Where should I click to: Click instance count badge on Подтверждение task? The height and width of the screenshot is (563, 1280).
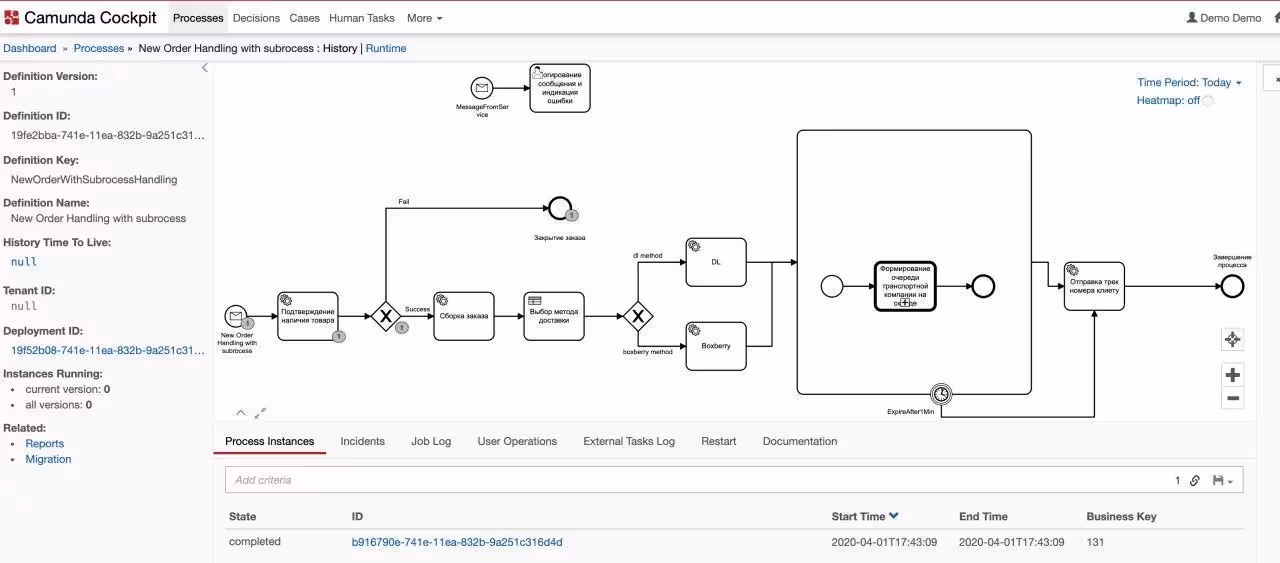(x=339, y=337)
